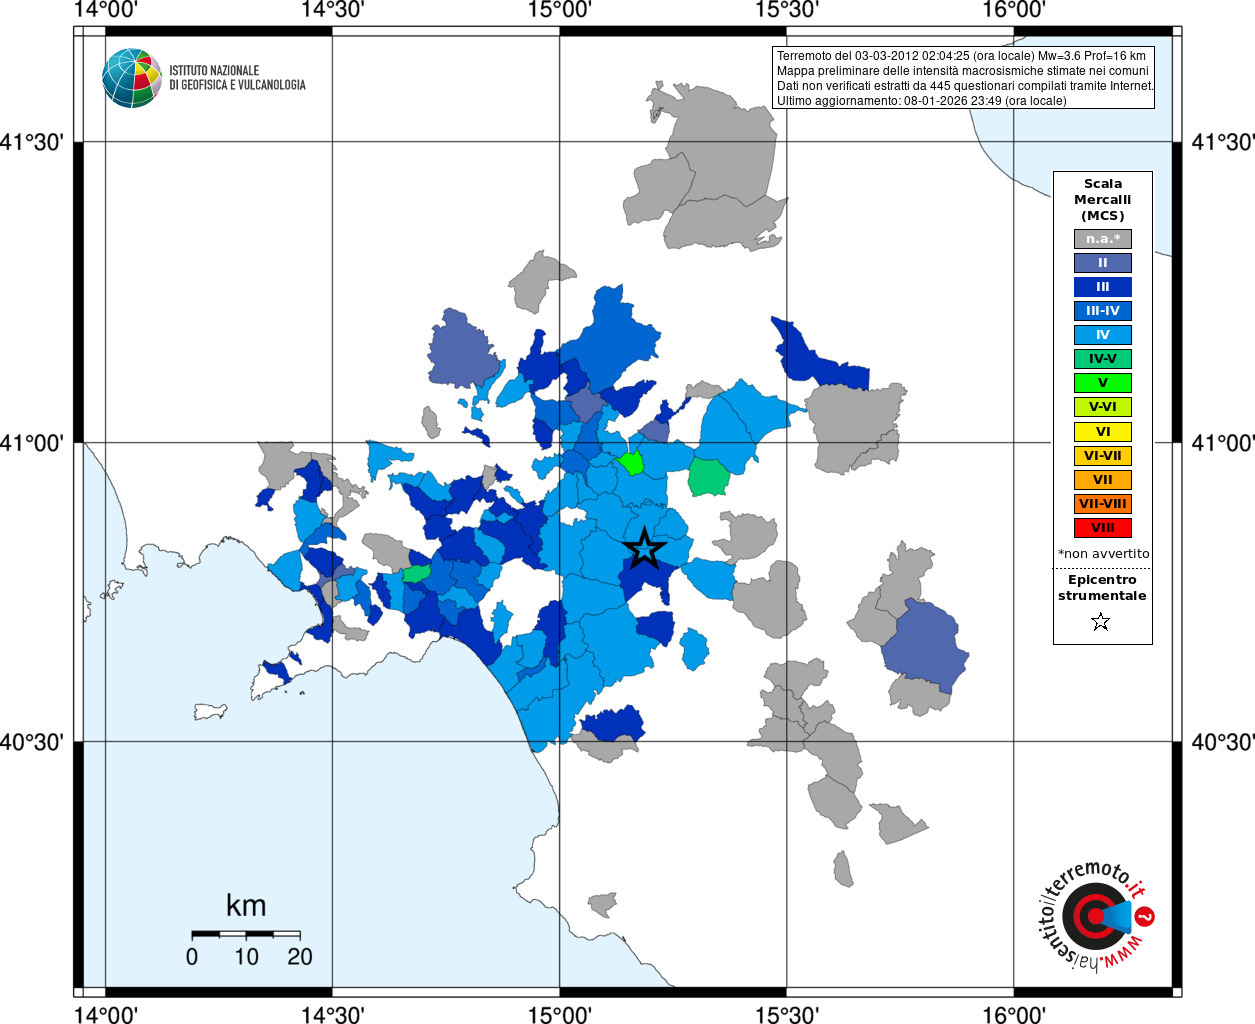Click the Scala Mercalli (MCS) legend title
1255x1024 pixels.
tap(1102, 199)
